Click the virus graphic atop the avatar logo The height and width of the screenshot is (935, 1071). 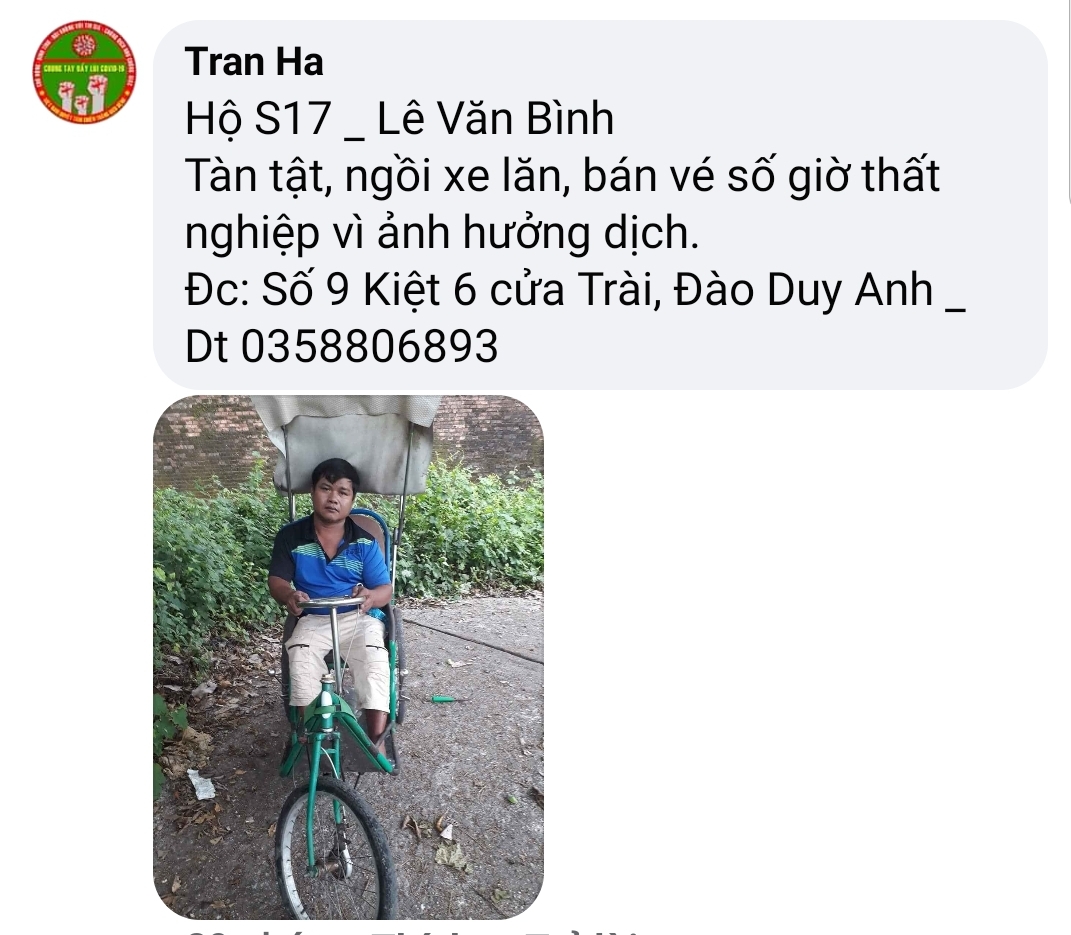[84, 45]
